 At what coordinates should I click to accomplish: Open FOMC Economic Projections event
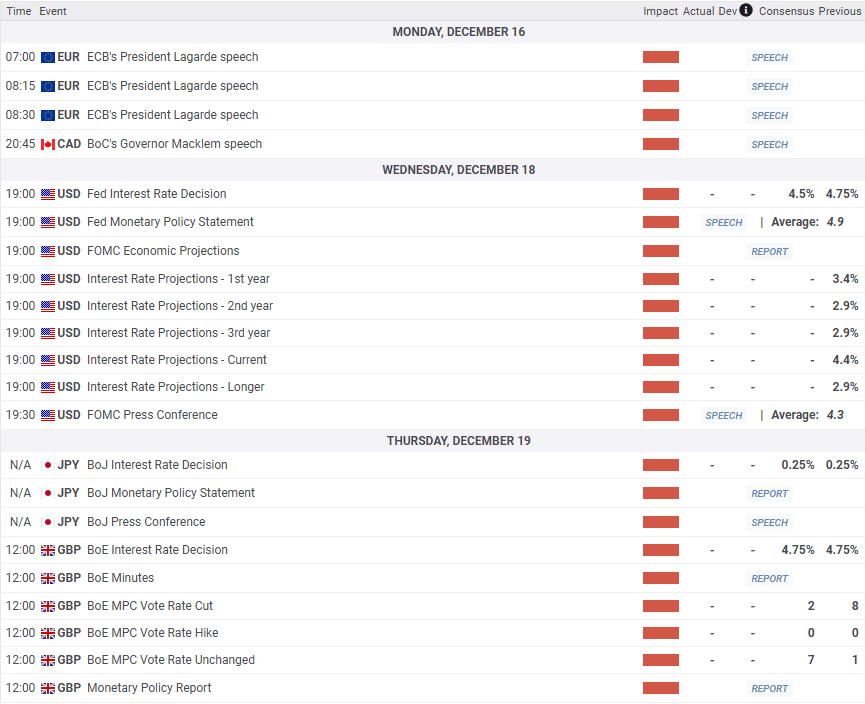pos(163,251)
